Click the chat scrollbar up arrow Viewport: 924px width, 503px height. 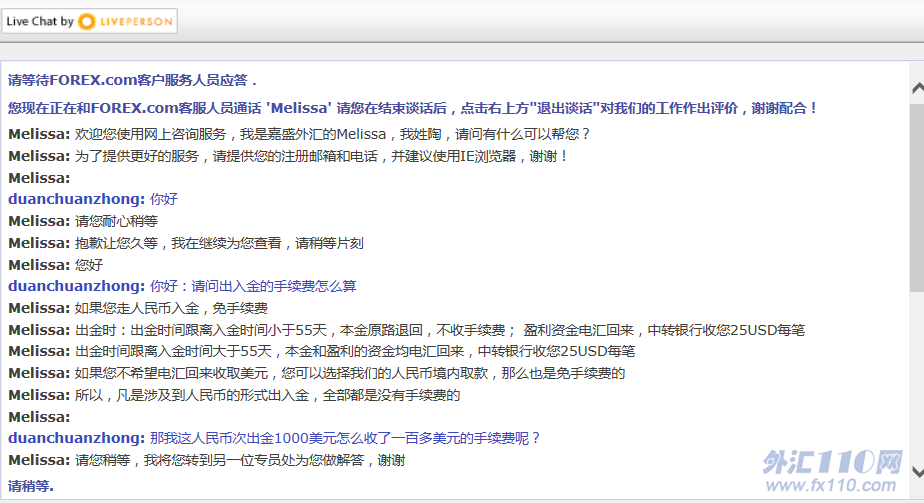(x=918, y=88)
